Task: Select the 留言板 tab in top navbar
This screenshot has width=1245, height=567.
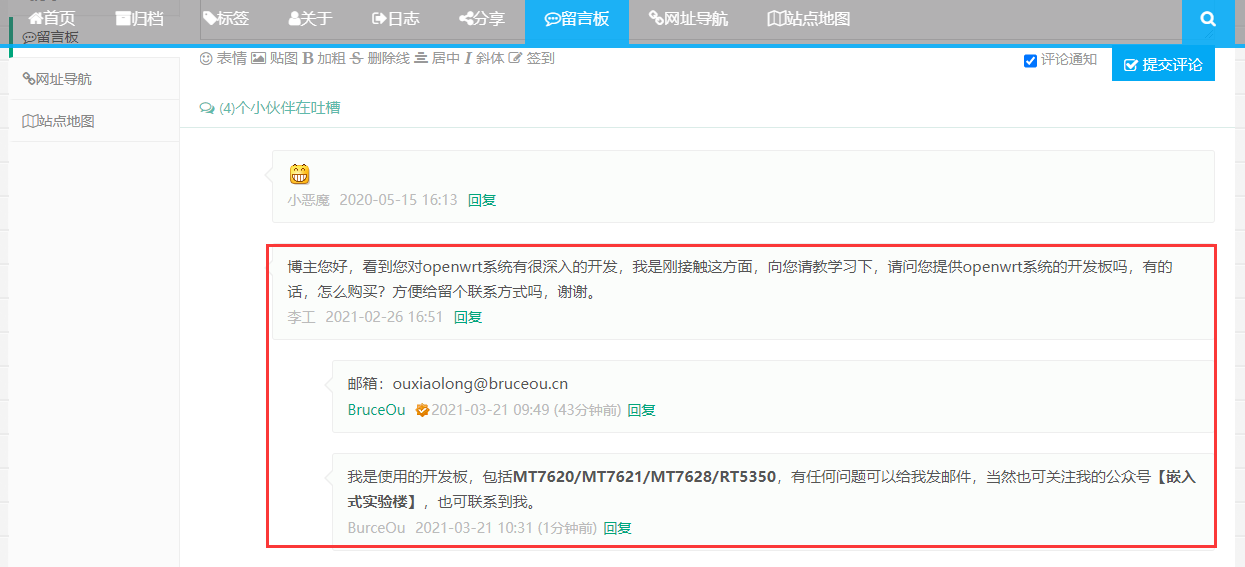Action: coord(577,18)
